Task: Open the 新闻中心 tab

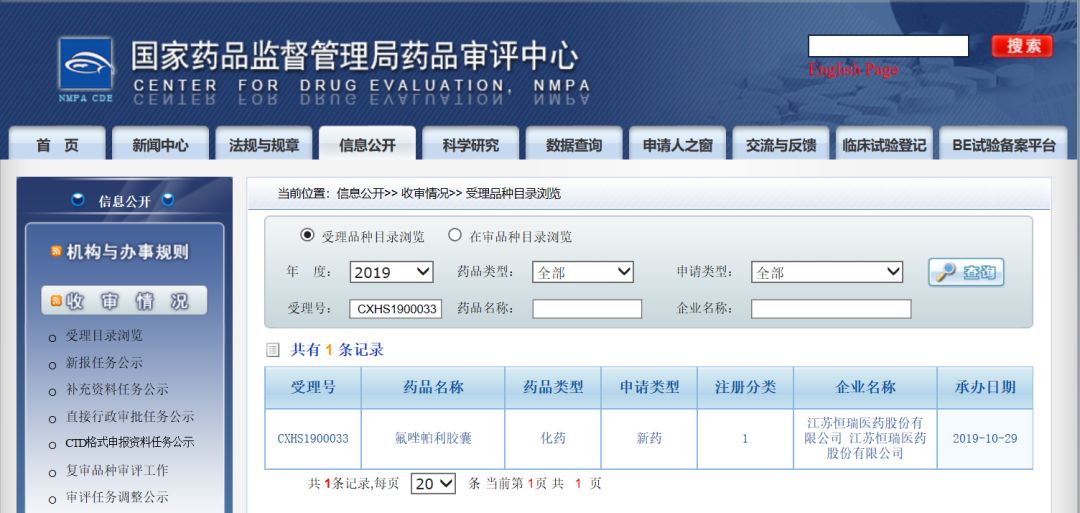Action: click(x=160, y=145)
